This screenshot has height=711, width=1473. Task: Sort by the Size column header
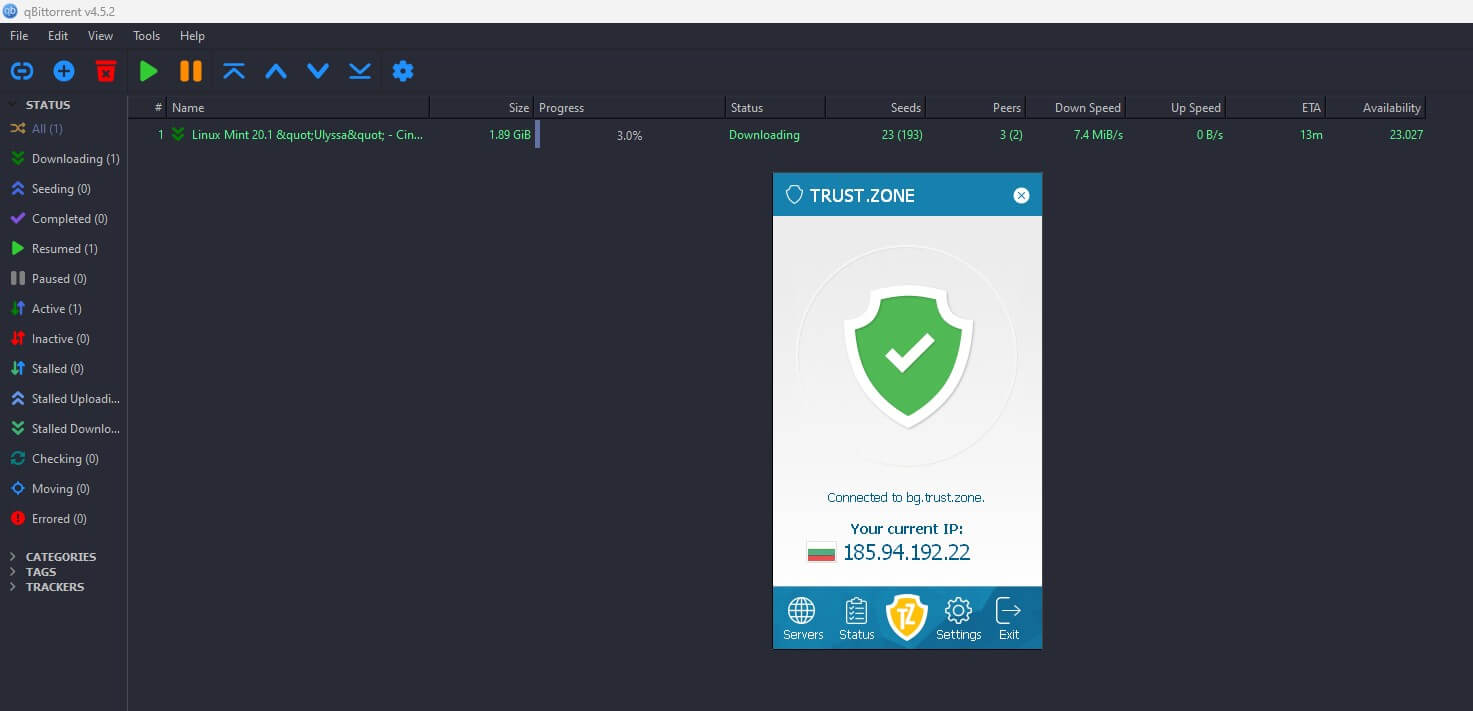[482, 108]
